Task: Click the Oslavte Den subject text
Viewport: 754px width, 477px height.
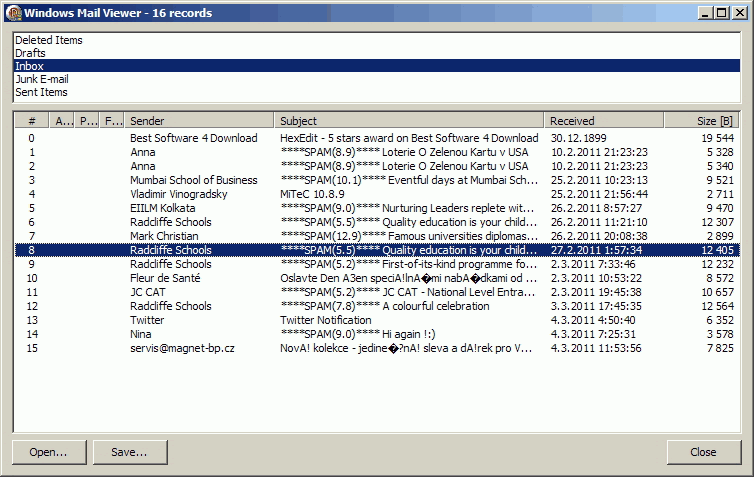Action: coord(408,277)
